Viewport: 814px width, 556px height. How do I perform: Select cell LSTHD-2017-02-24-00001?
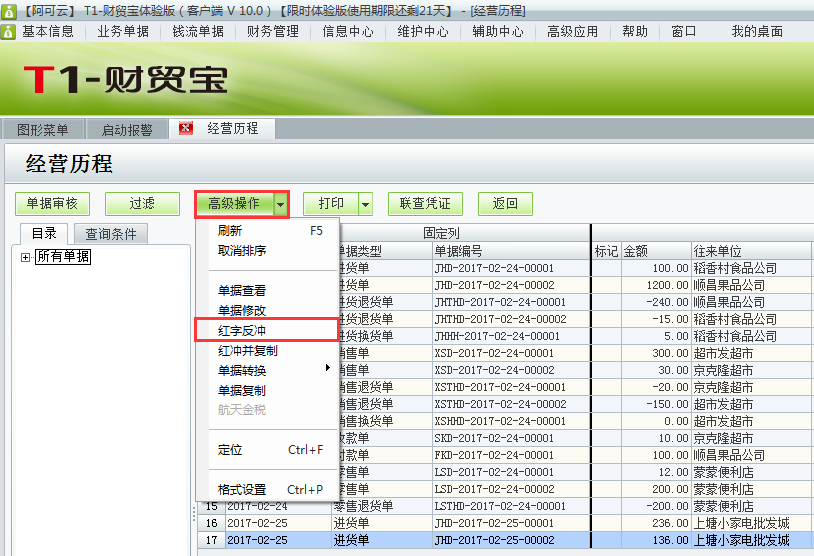click(x=511, y=506)
